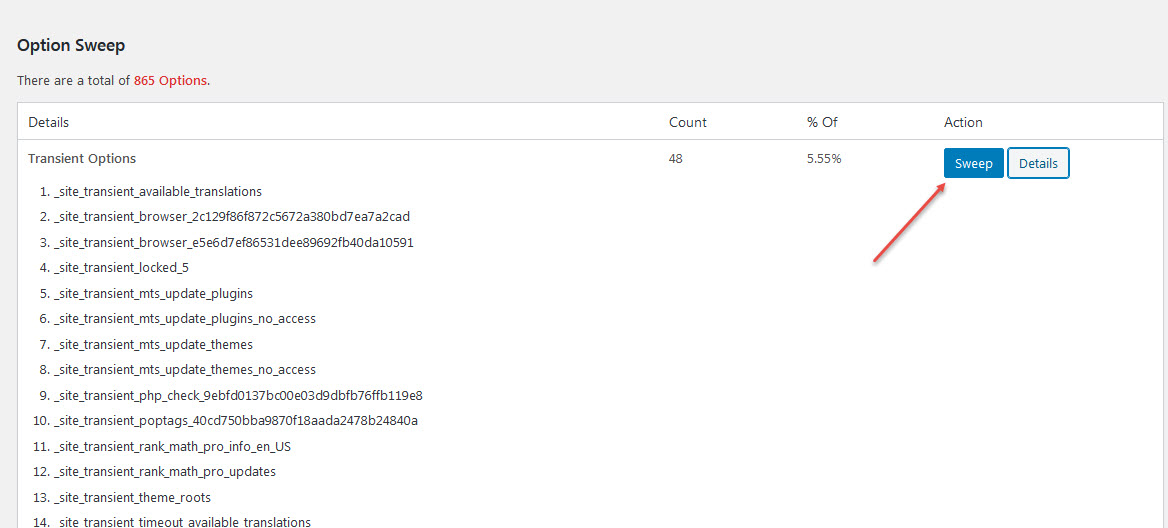Click the Details column header
Screen dimensions: 1168x528
click(x=48, y=122)
